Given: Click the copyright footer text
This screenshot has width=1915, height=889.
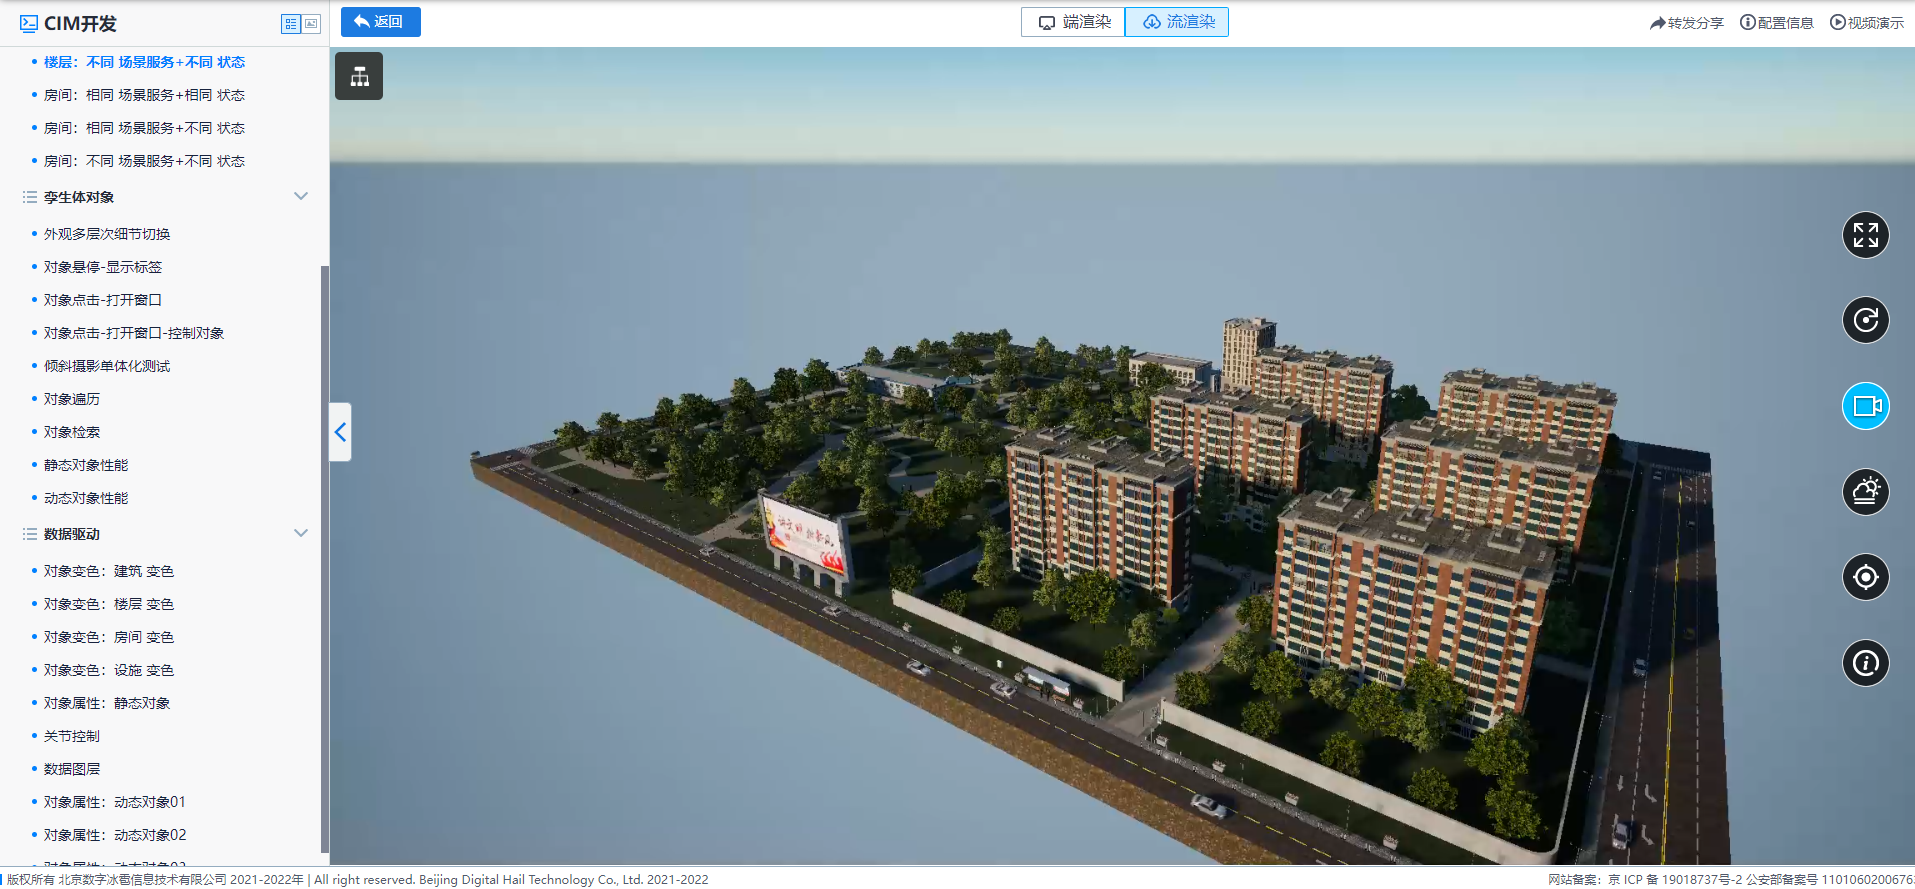Looking at the screenshot, I should (x=358, y=880).
